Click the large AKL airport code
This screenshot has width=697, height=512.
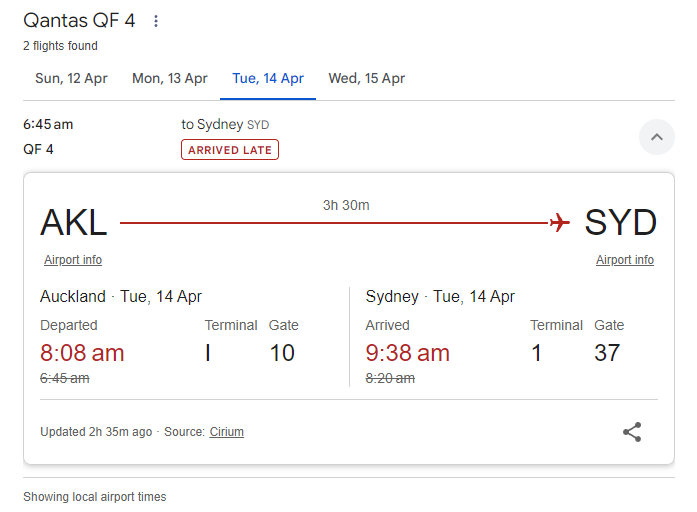click(73, 222)
